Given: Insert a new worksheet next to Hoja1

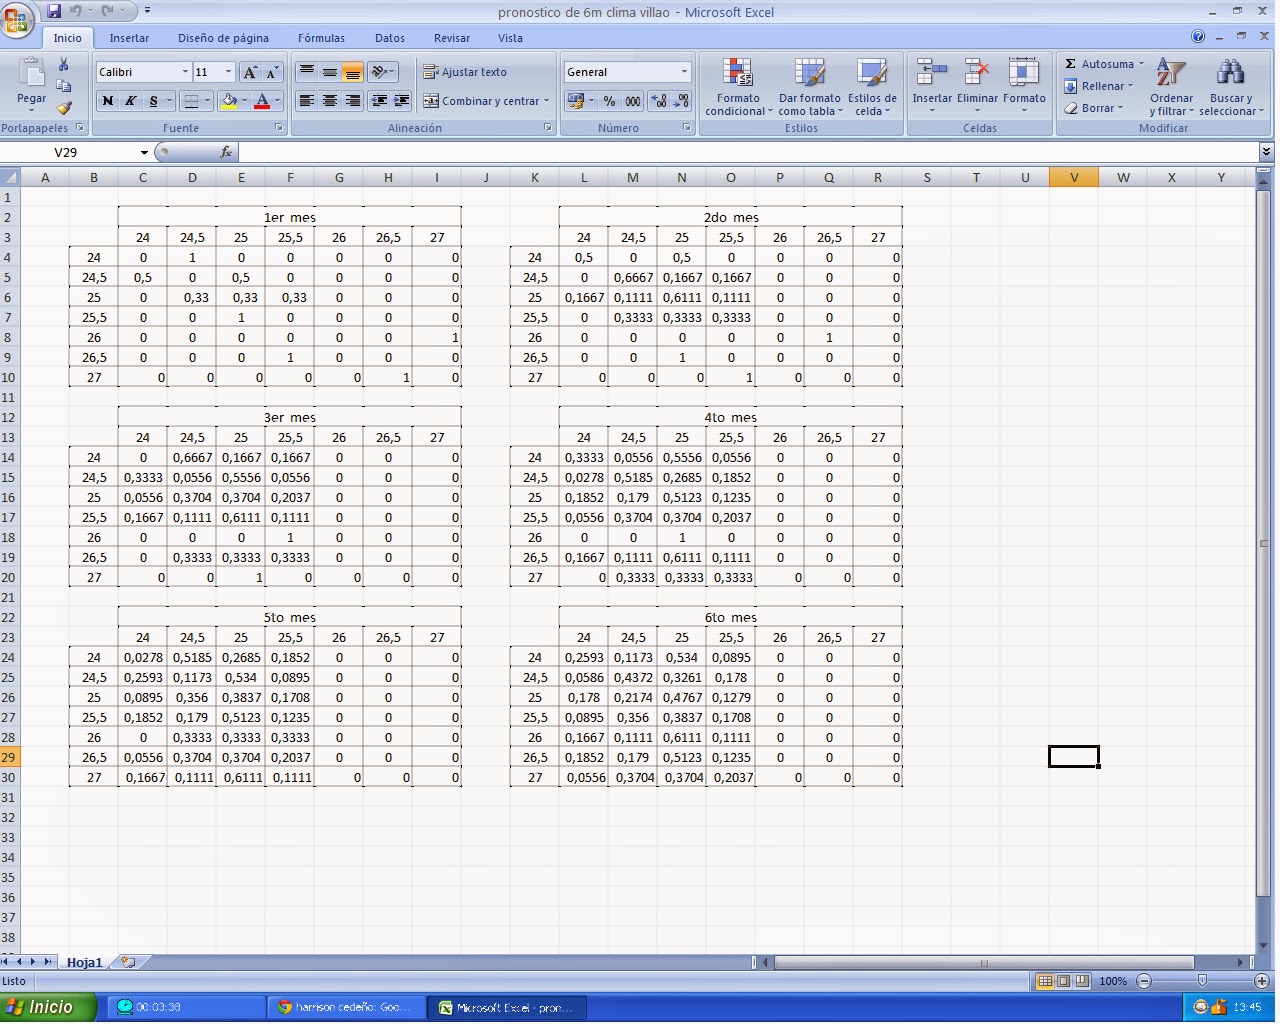Looking at the screenshot, I should [x=128, y=962].
